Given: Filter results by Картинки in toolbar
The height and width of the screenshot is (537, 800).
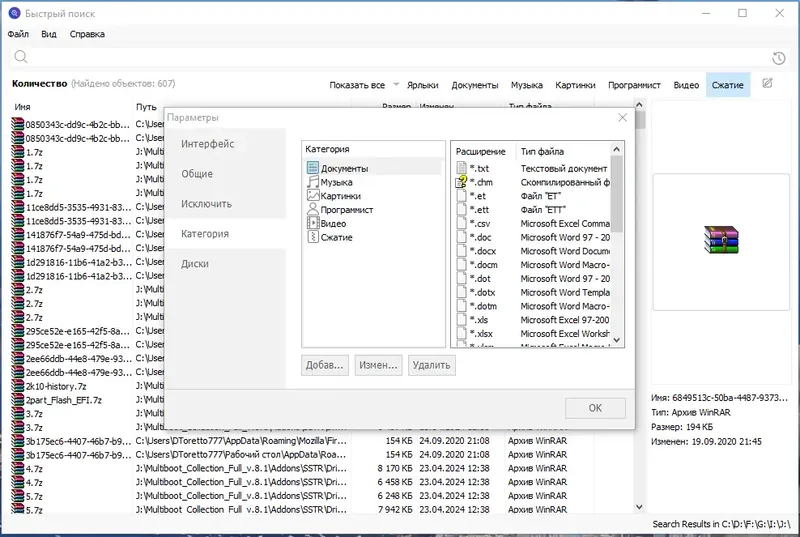Looking at the screenshot, I should (x=575, y=85).
